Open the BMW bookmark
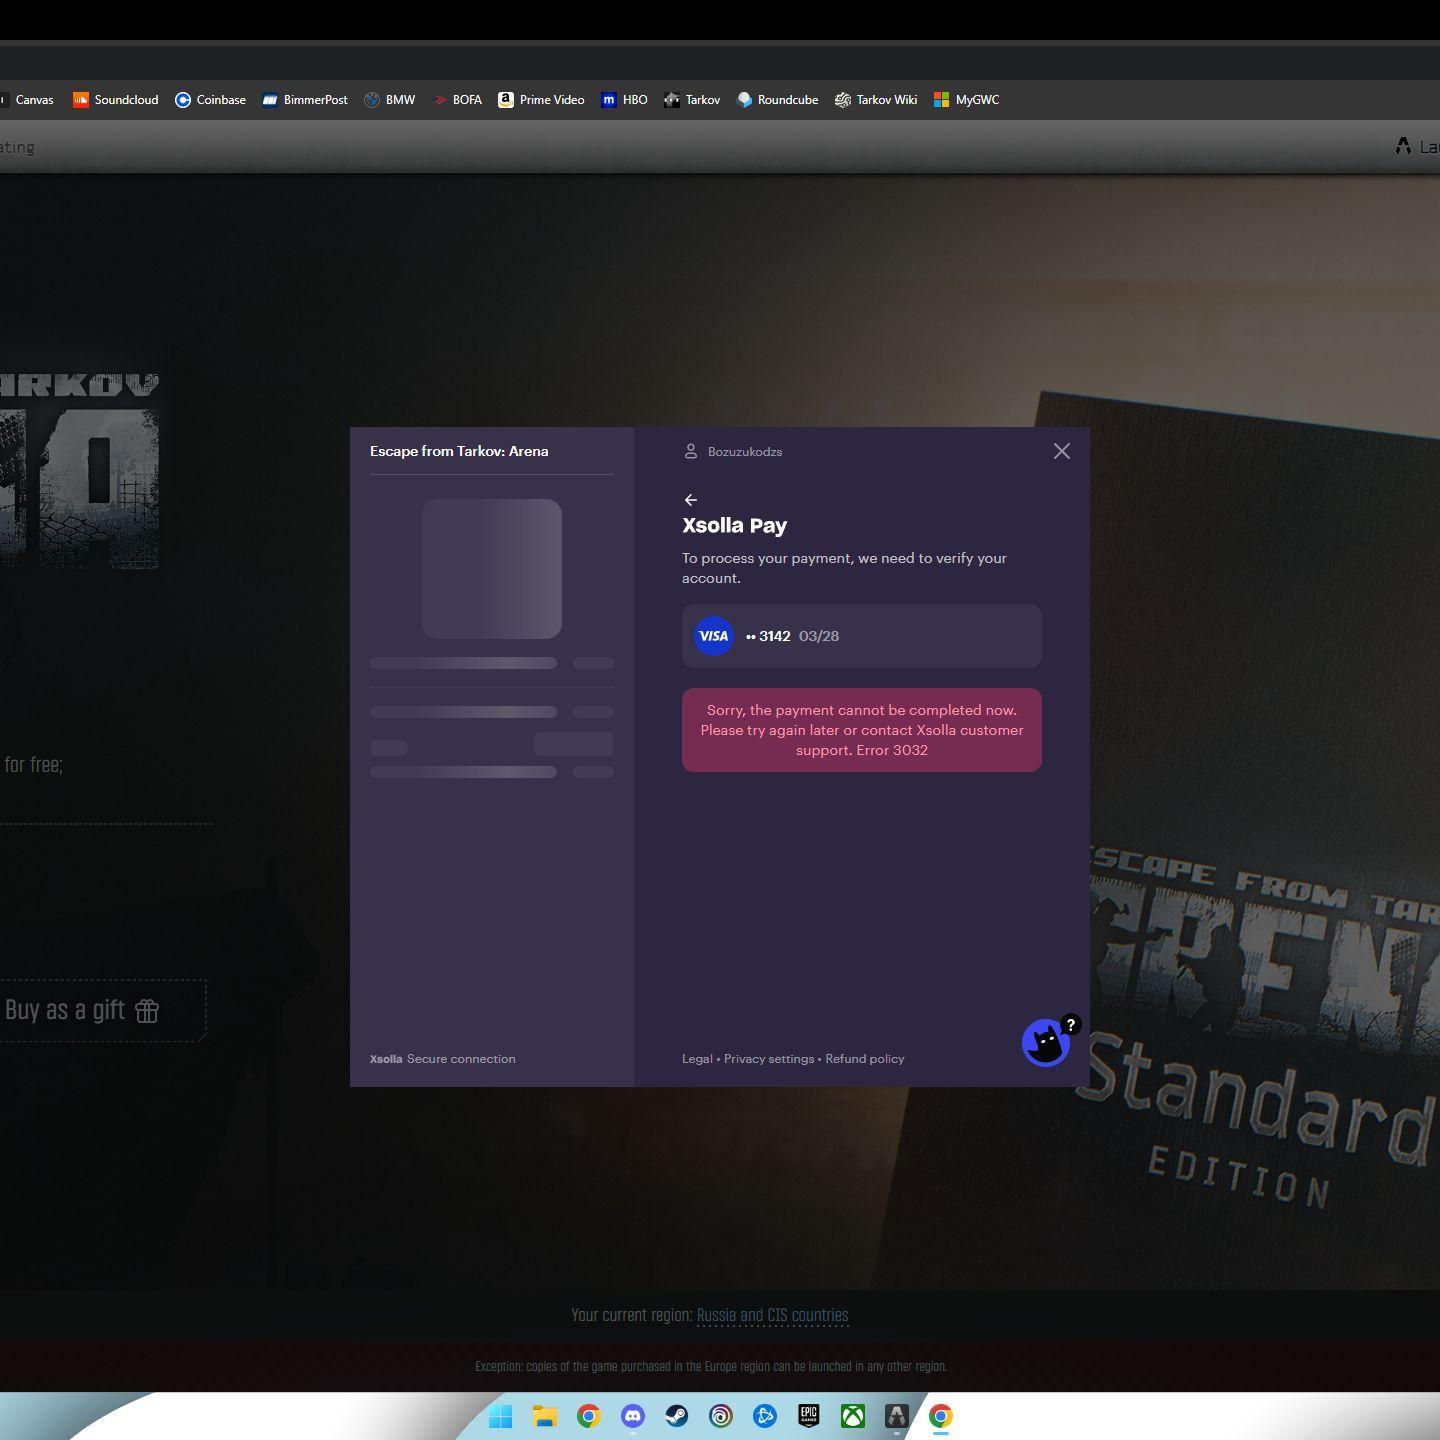 [390, 100]
